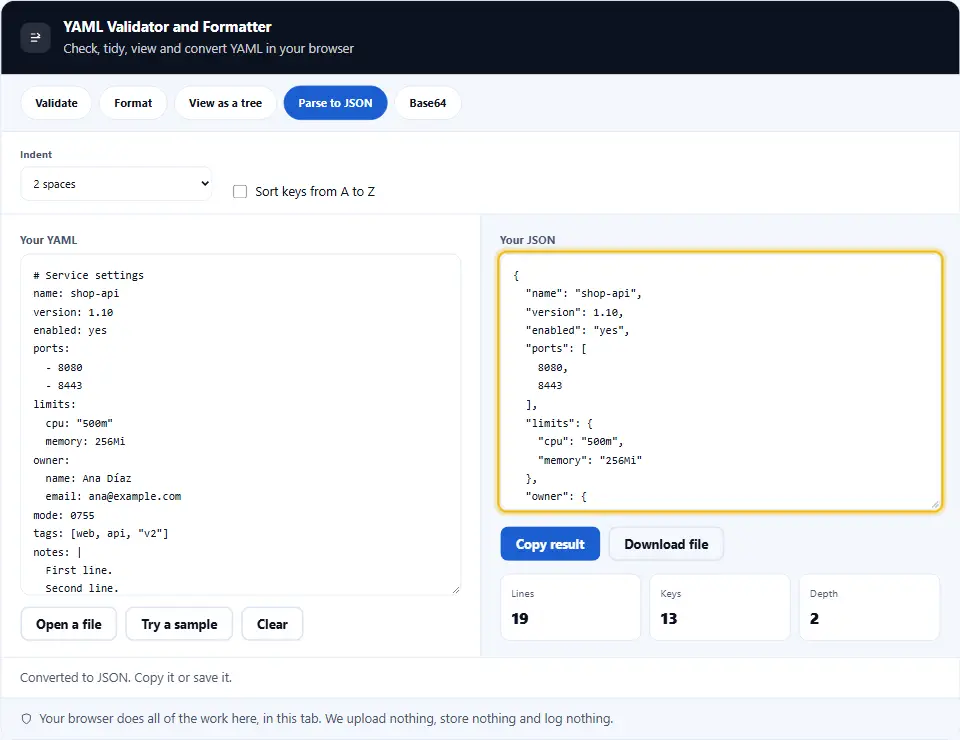Click the '# Service settings' comment line
The height and width of the screenshot is (740, 960).
(89, 275)
